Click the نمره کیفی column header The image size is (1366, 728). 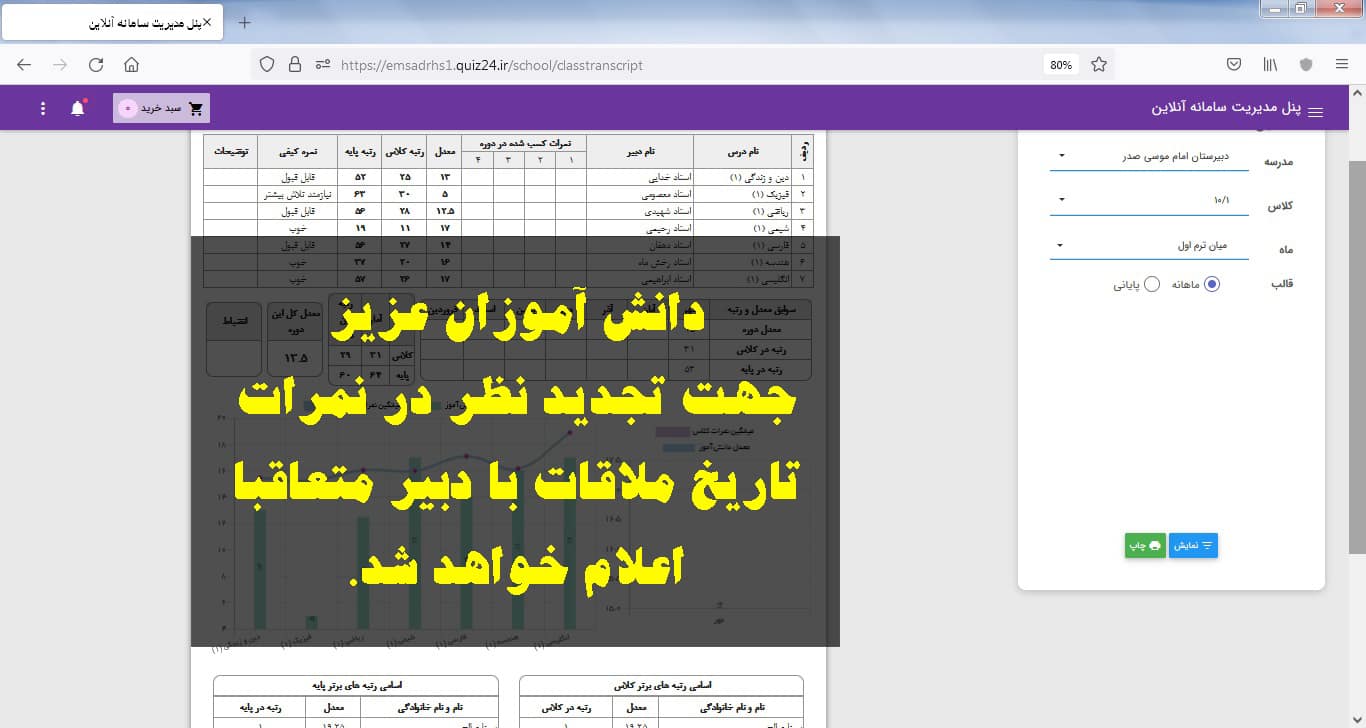(297, 152)
